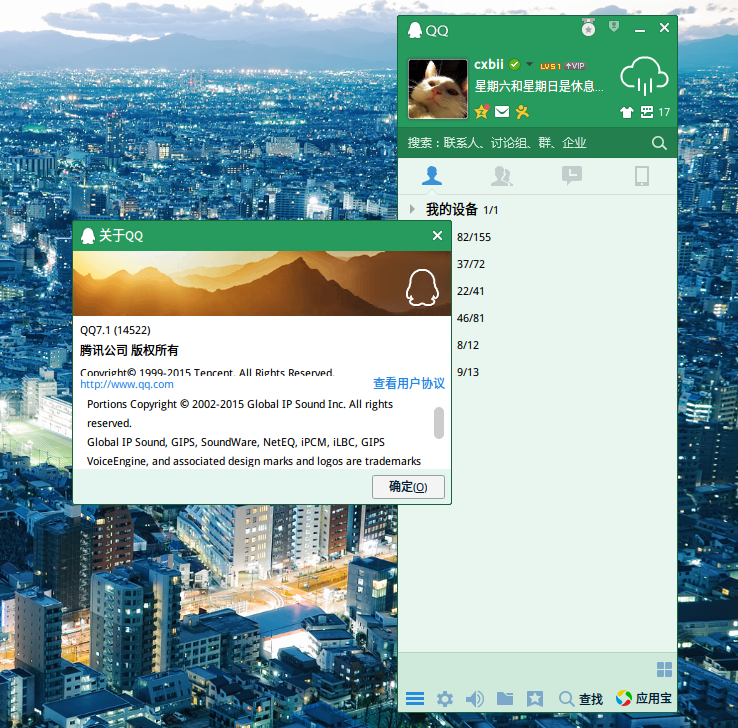Switch to the recent conversations tab
The height and width of the screenshot is (728, 738).
pyautogui.click(x=572, y=177)
